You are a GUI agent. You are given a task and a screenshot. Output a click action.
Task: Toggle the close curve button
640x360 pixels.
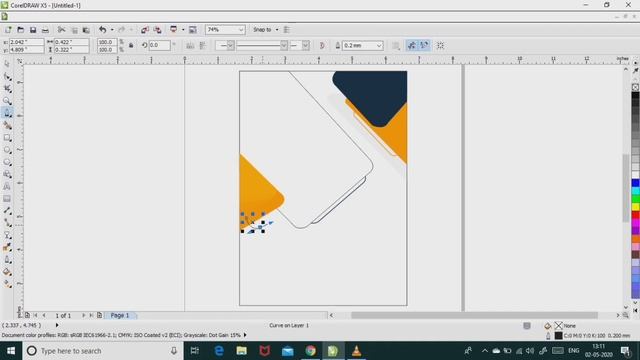pyautogui.click(x=322, y=46)
